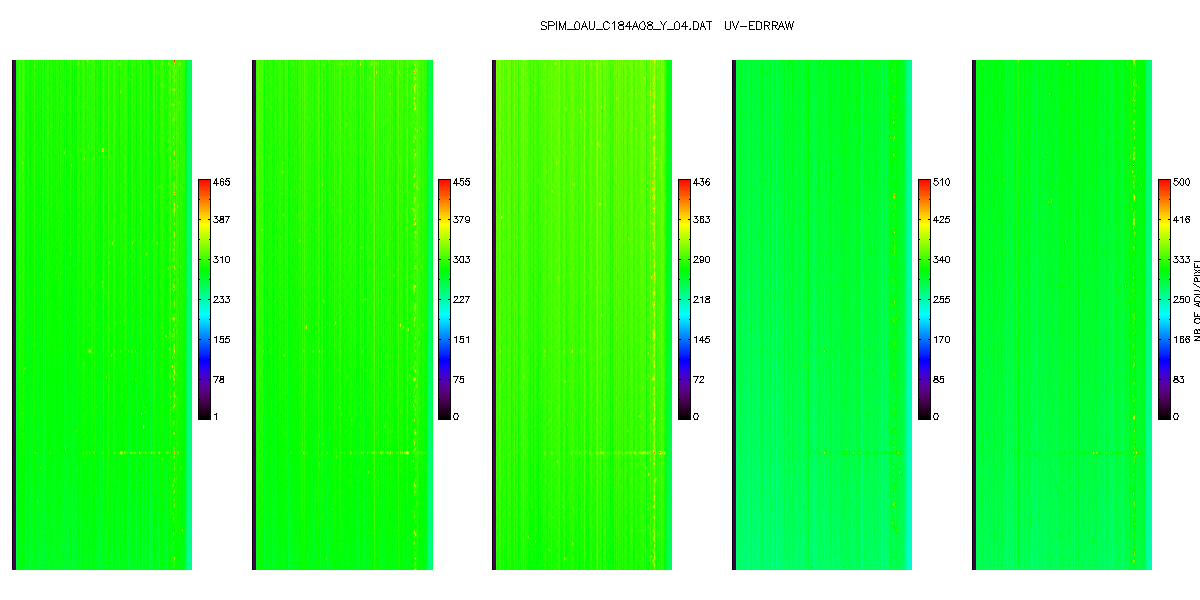The width and height of the screenshot is (1200, 600).
Task: Click the spectral image left of the 436 colorbar
Action: click(x=582, y=315)
